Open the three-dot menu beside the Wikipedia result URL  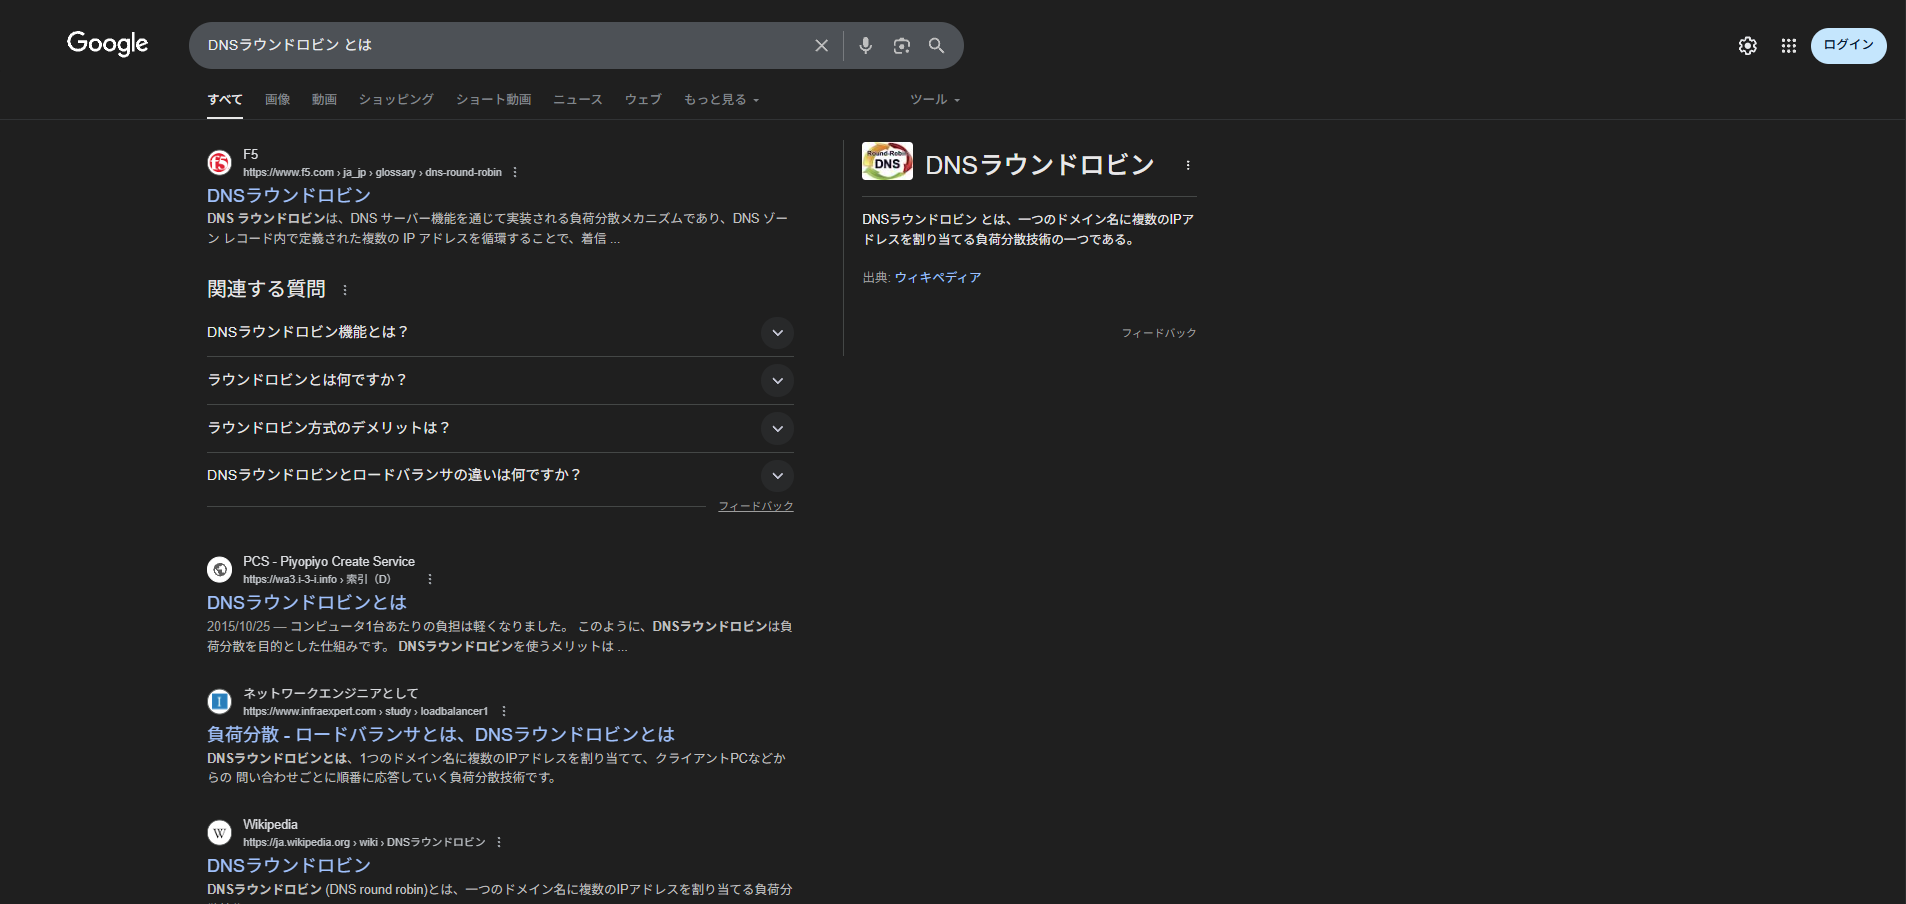pyautogui.click(x=499, y=842)
